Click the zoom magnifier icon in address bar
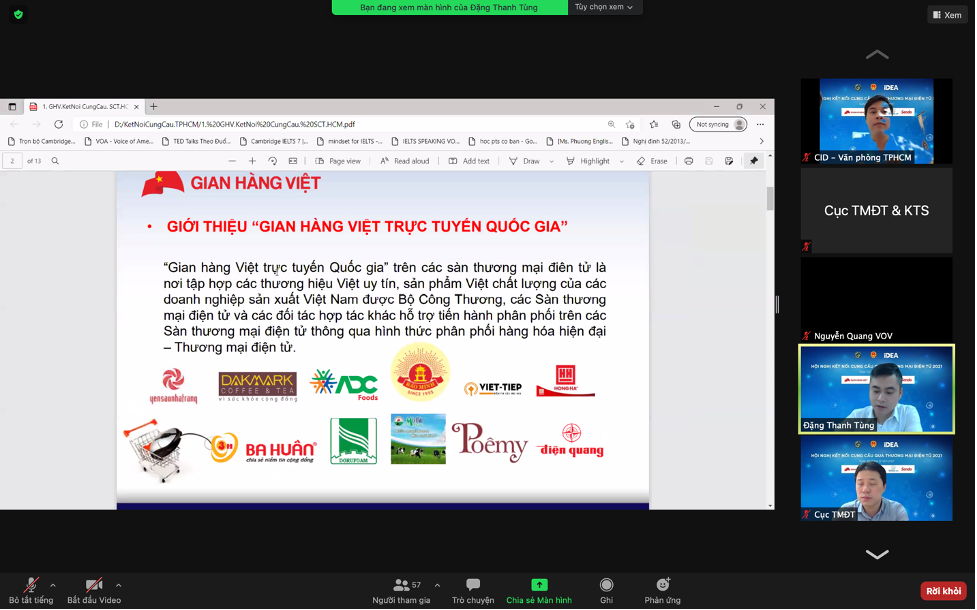Screen dimensions: 977x610 (611, 124)
